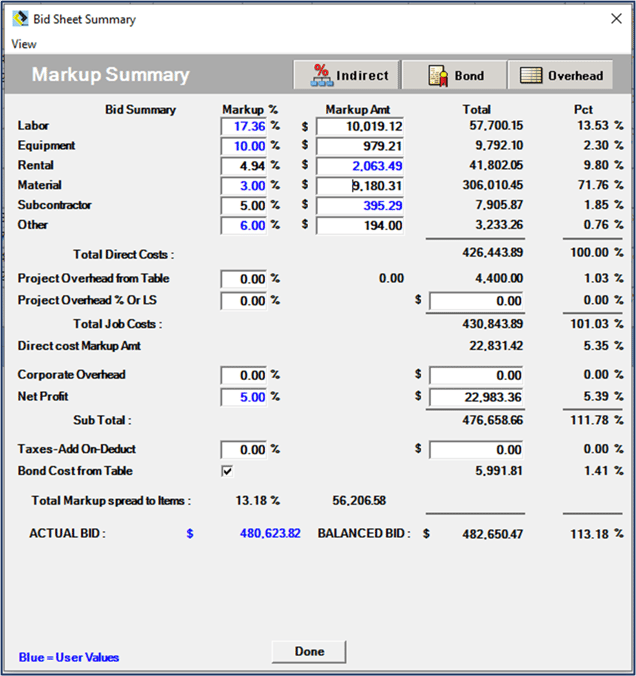Click the Other total 3,233.26
The image size is (636, 676).
coord(499,225)
